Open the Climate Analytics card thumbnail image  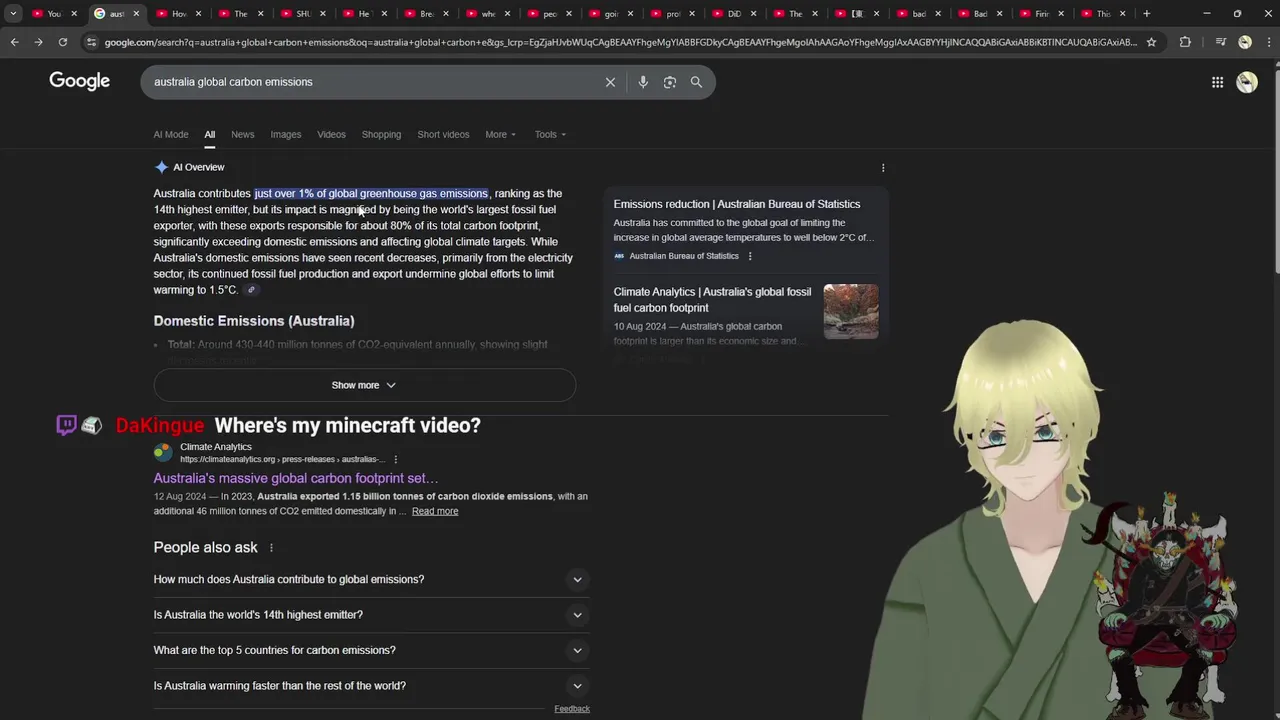(851, 311)
